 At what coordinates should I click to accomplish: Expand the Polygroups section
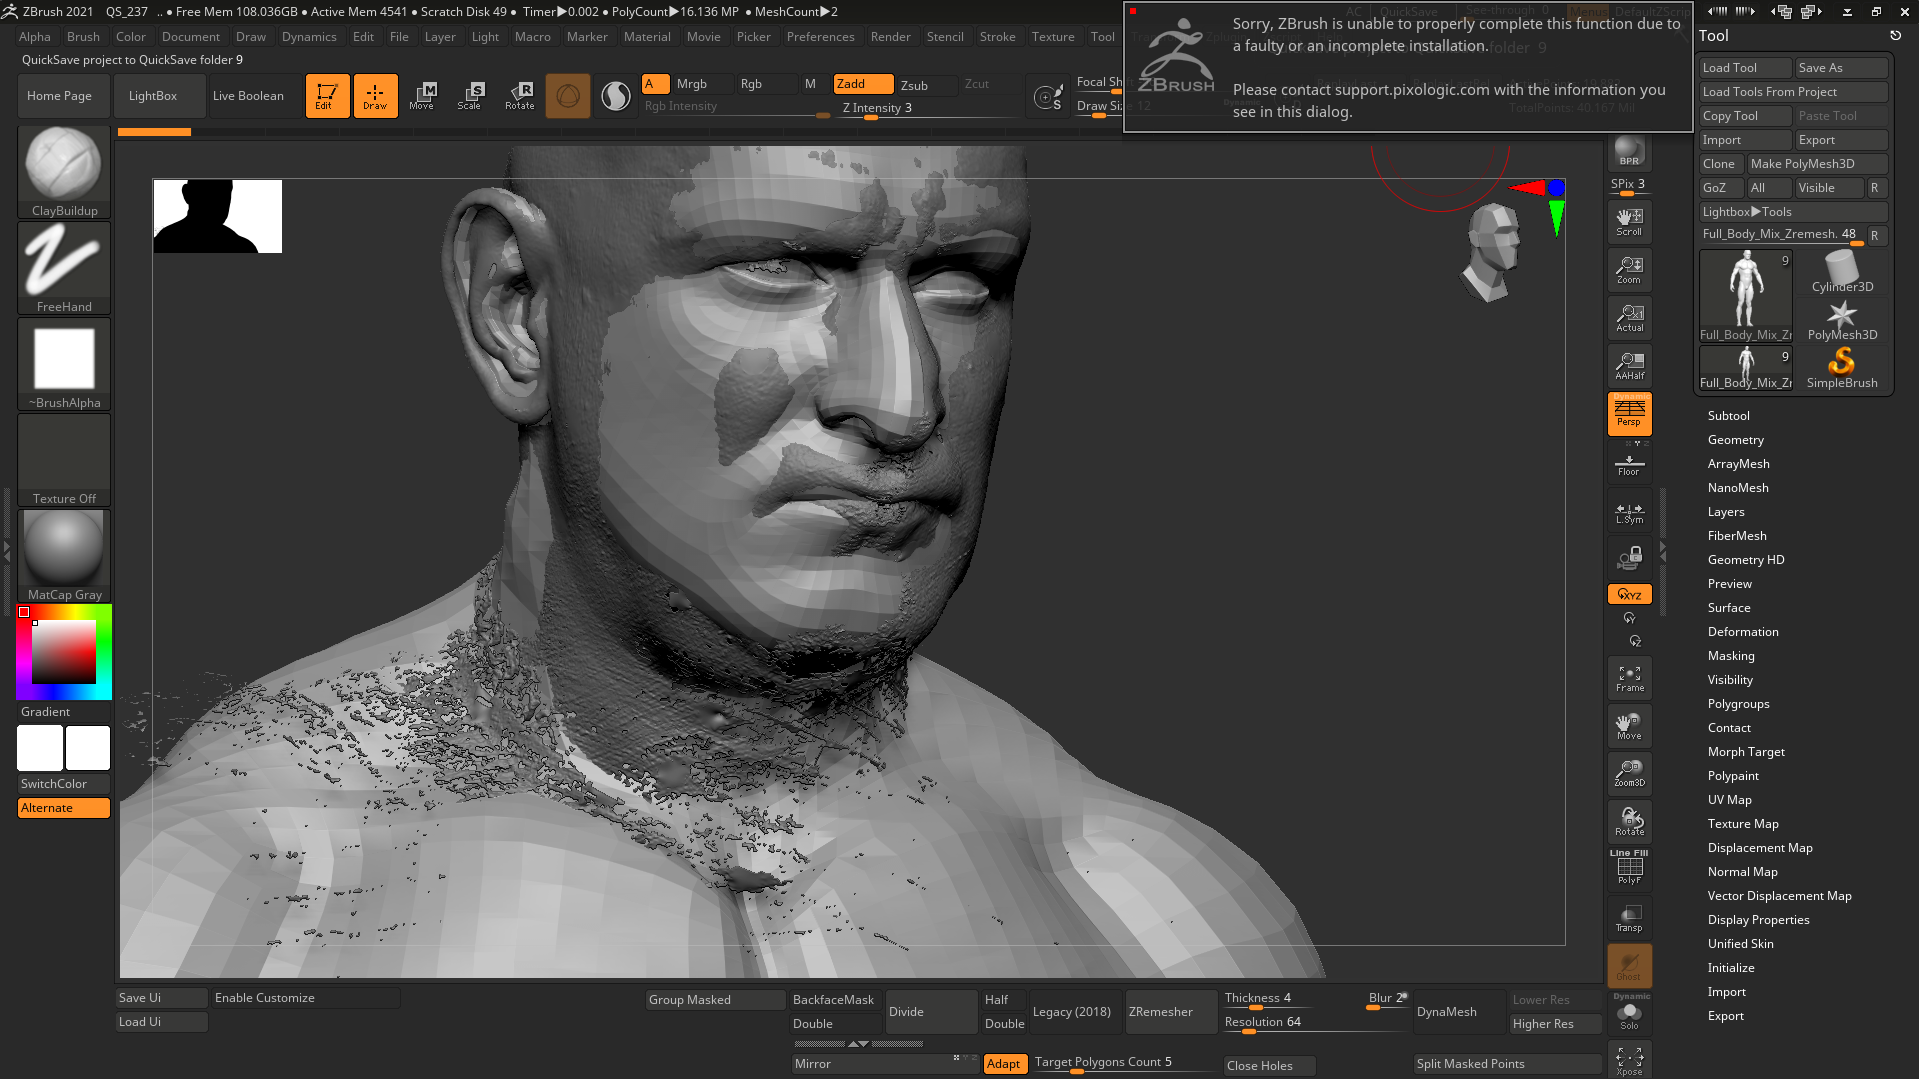(1738, 704)
